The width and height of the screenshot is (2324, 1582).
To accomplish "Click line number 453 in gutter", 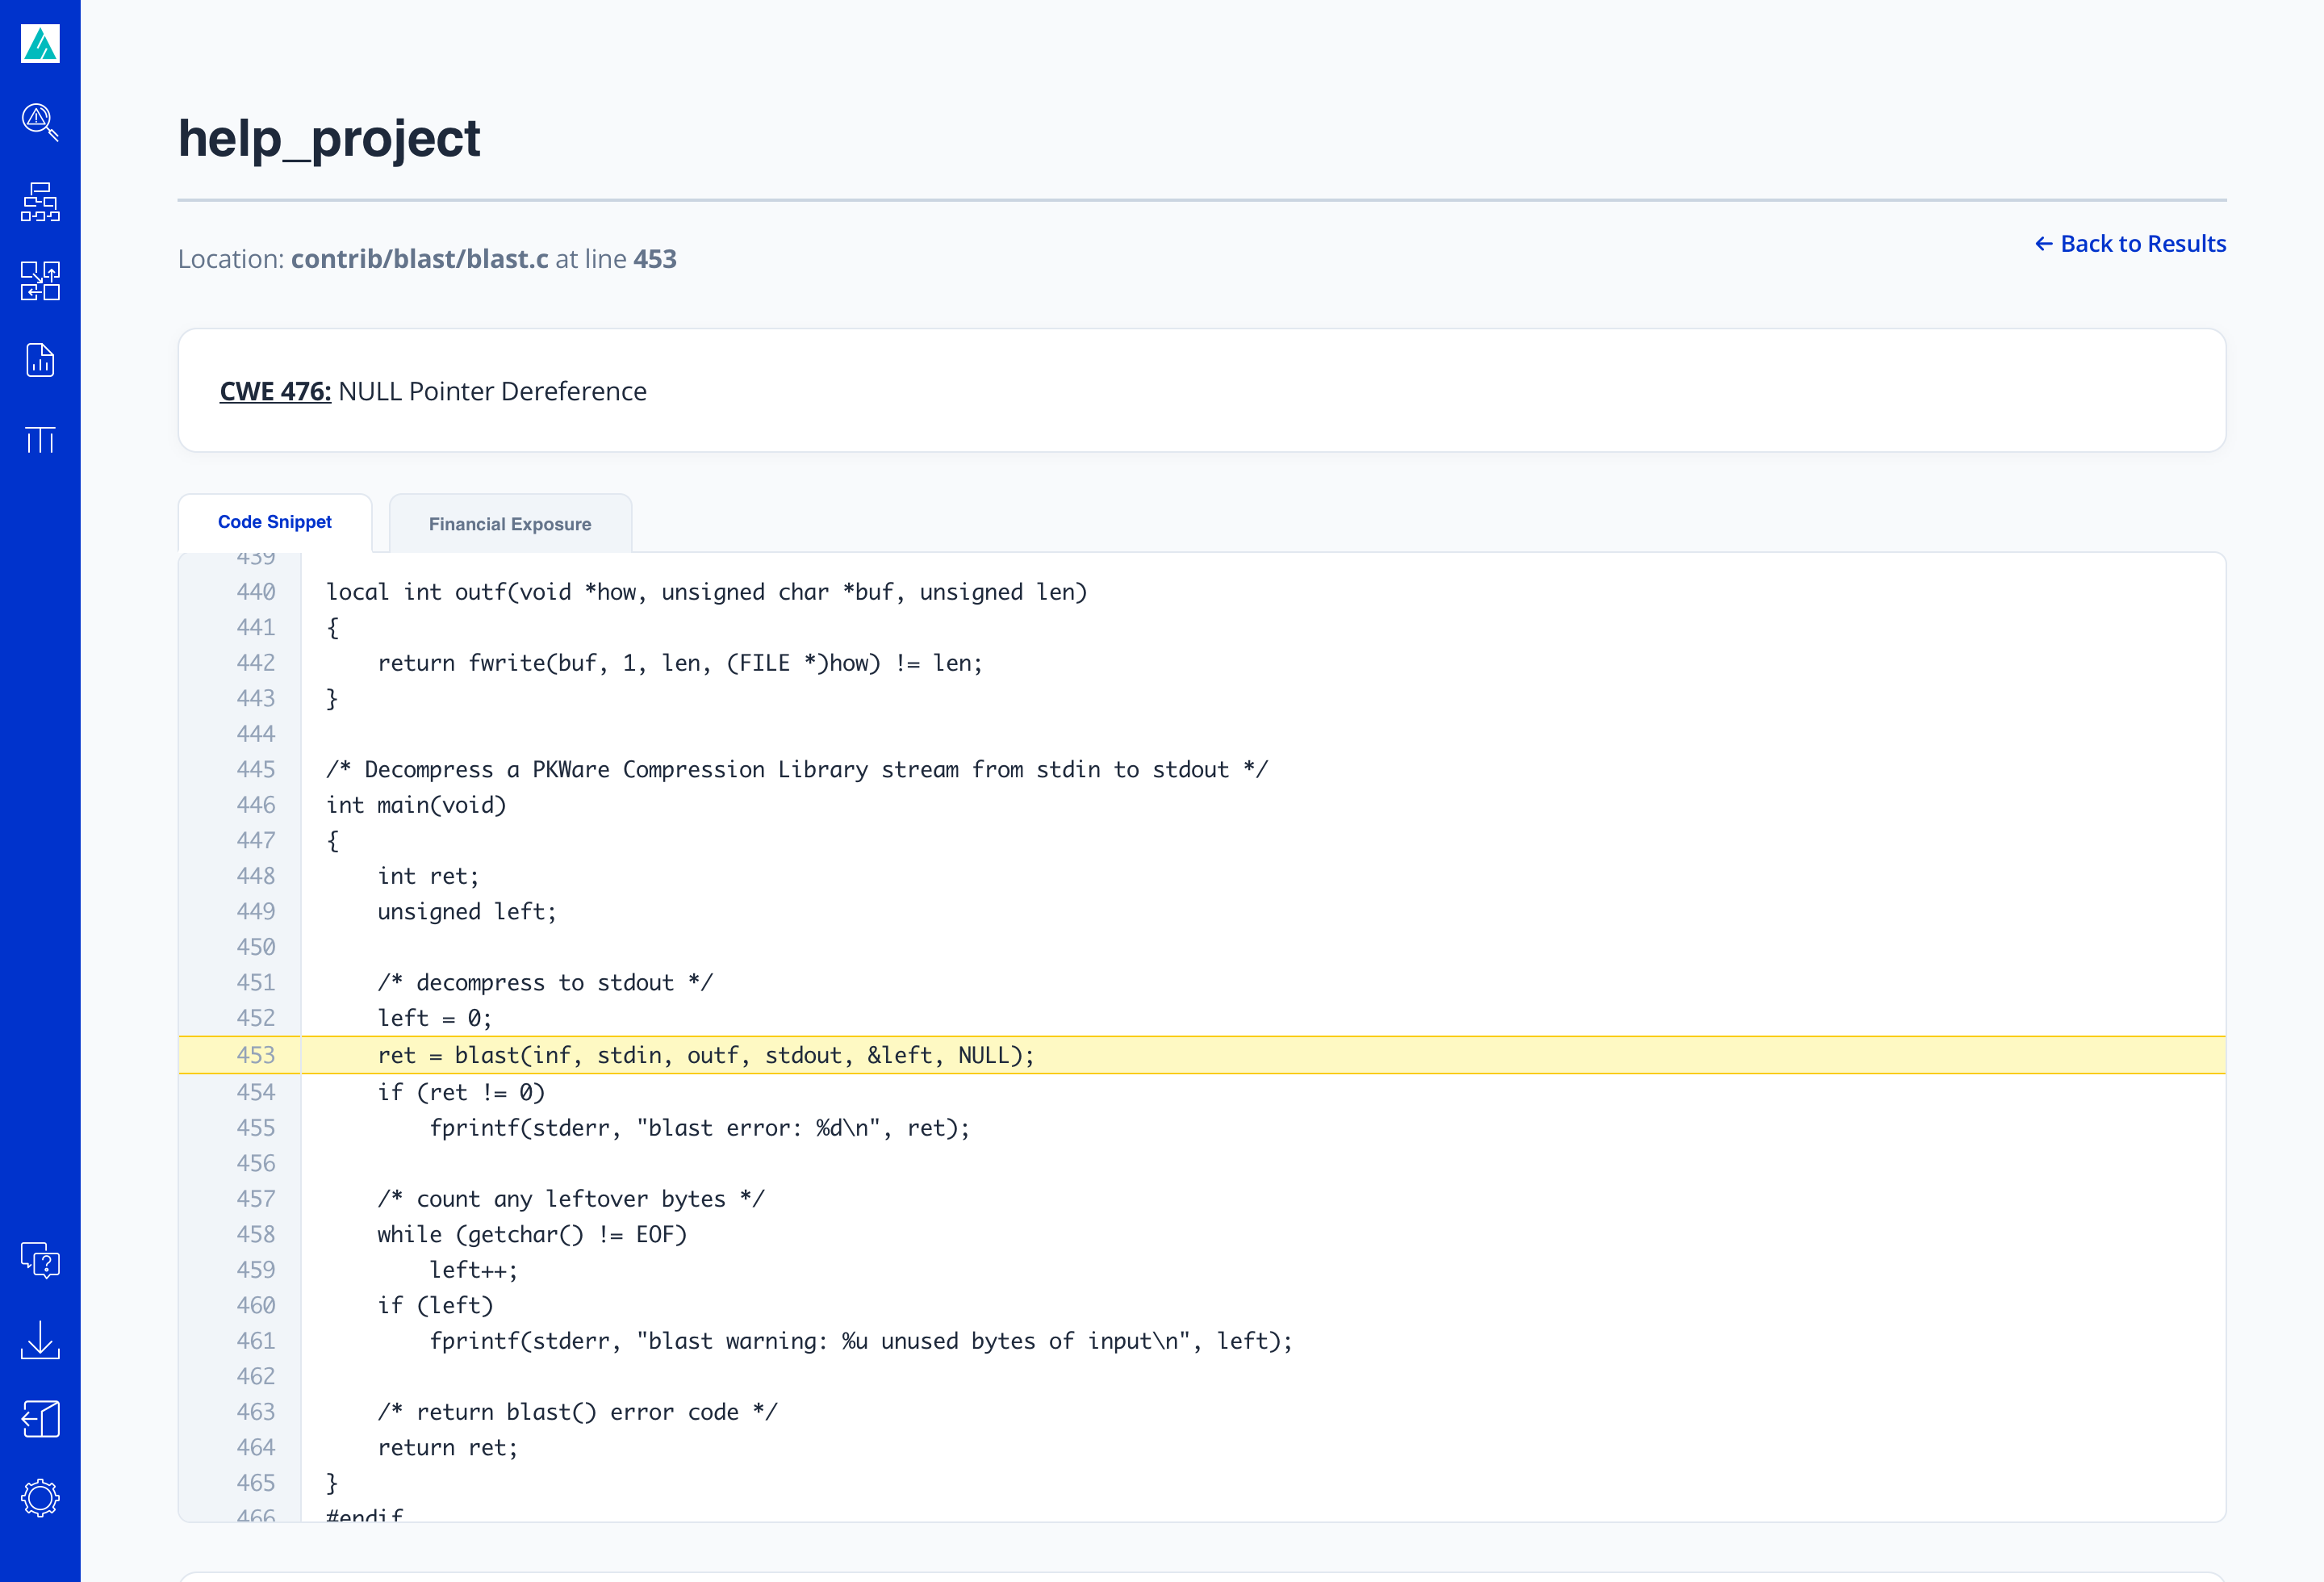I will pos(256,1055).
